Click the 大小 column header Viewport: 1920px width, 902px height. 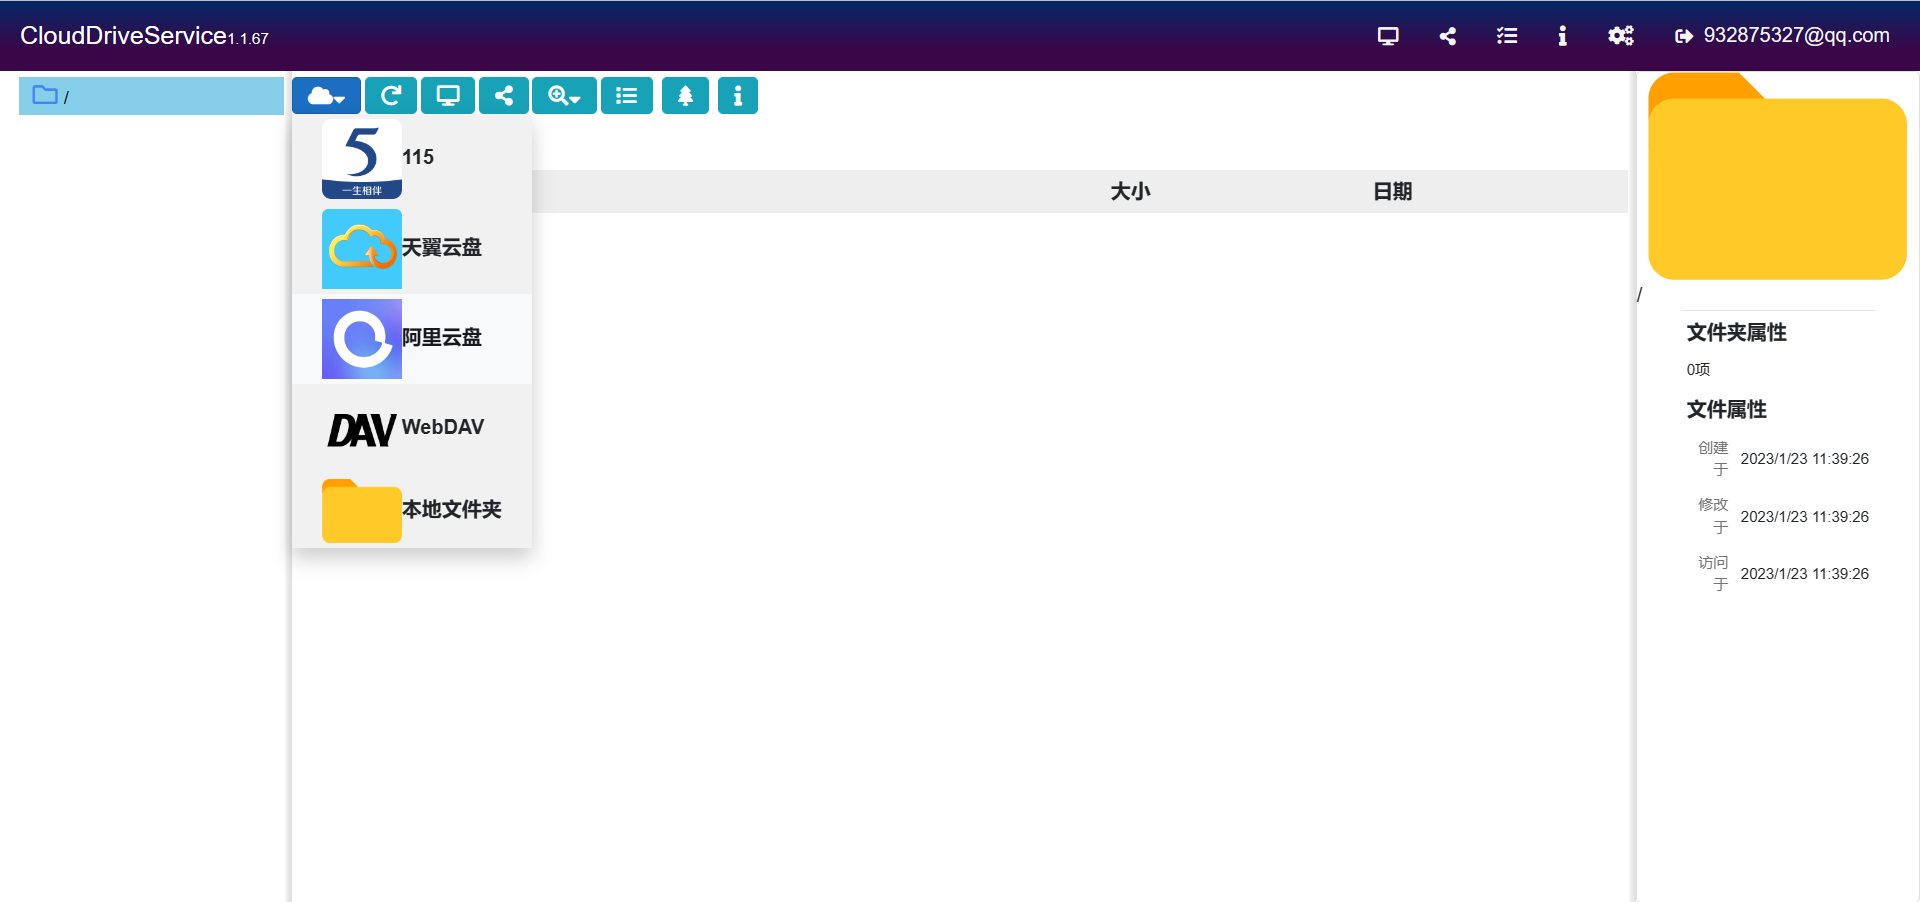tap(1130, 191)
